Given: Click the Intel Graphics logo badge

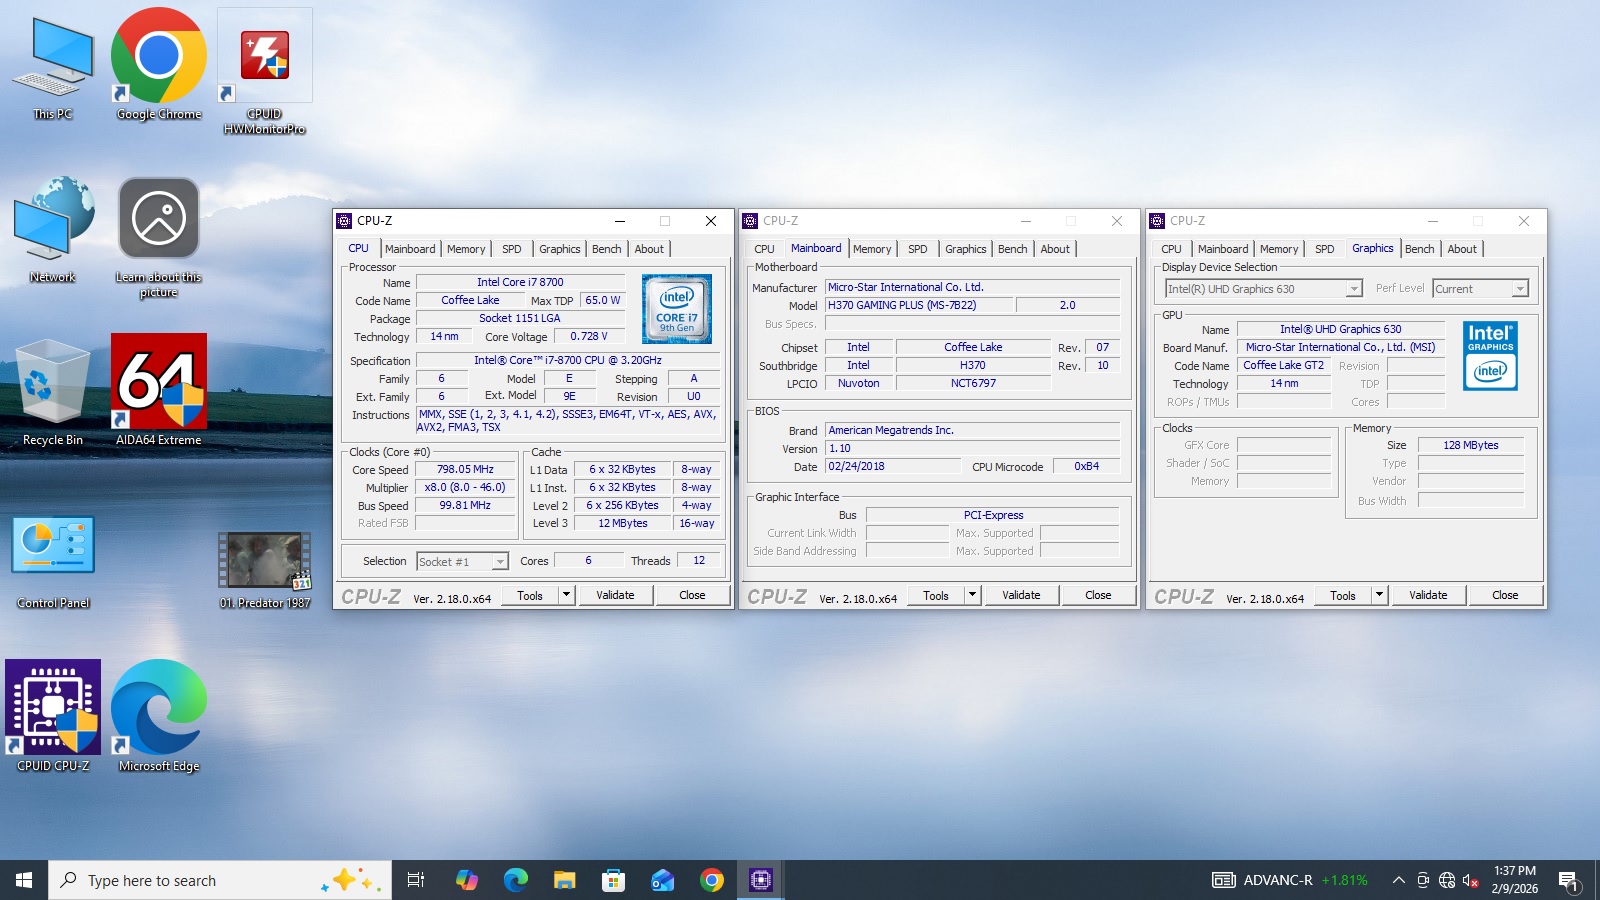Looking at the screenshot, I should click(x=1490, y=356).
